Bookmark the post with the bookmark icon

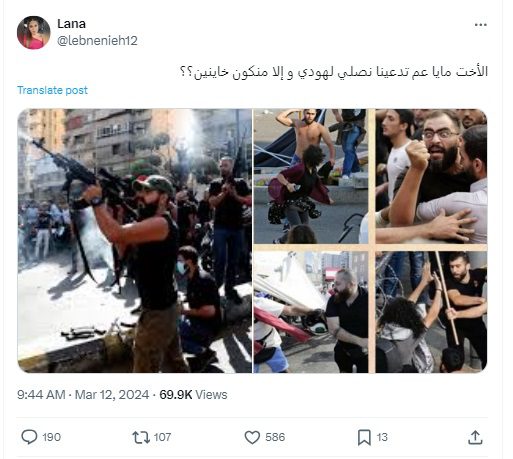click(364, 437)
